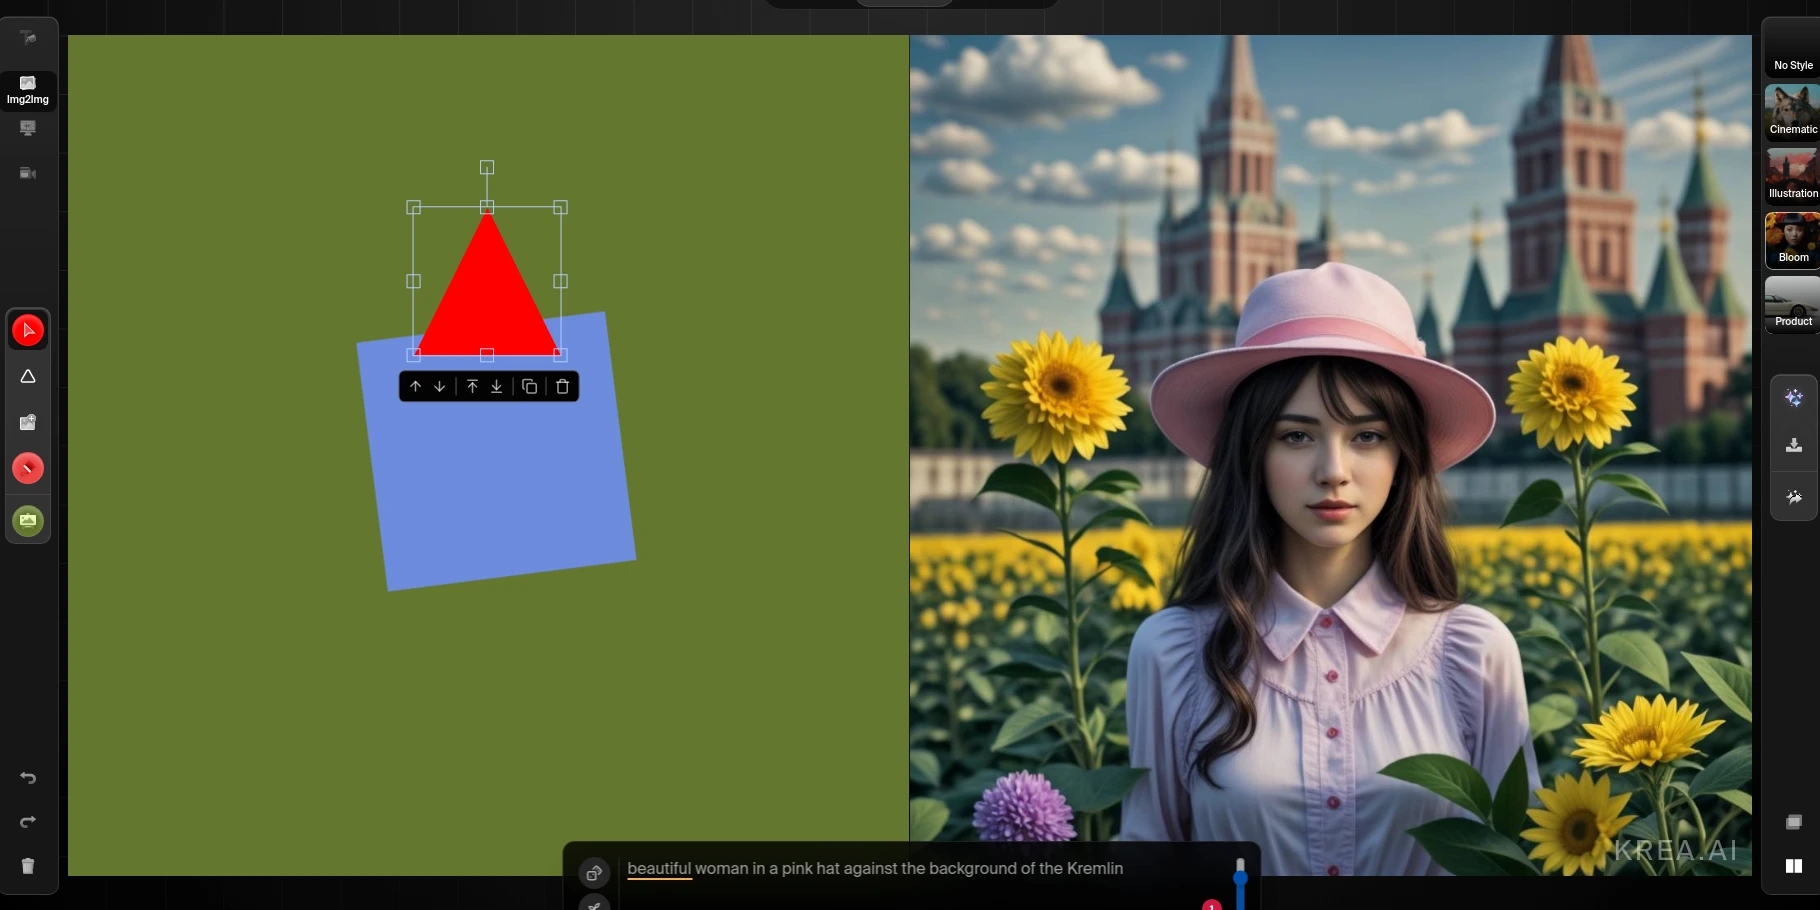Send the triangle one layer down
Image resolution: width=1820 pixels, height=910 pixels.
point(440,387)
